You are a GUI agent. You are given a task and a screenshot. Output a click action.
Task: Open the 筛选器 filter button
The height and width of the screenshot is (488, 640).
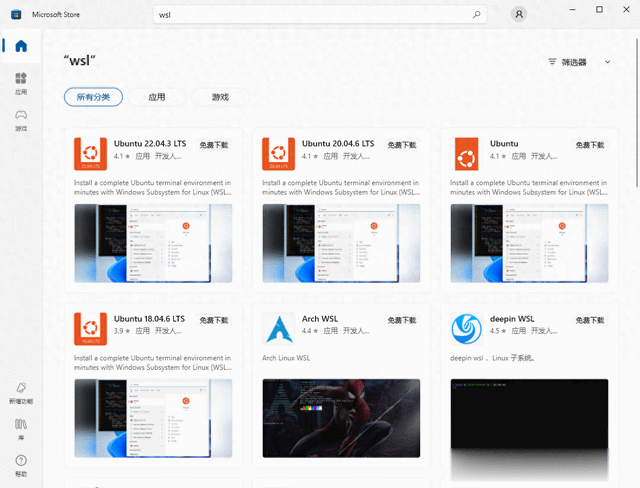[580, 62]
